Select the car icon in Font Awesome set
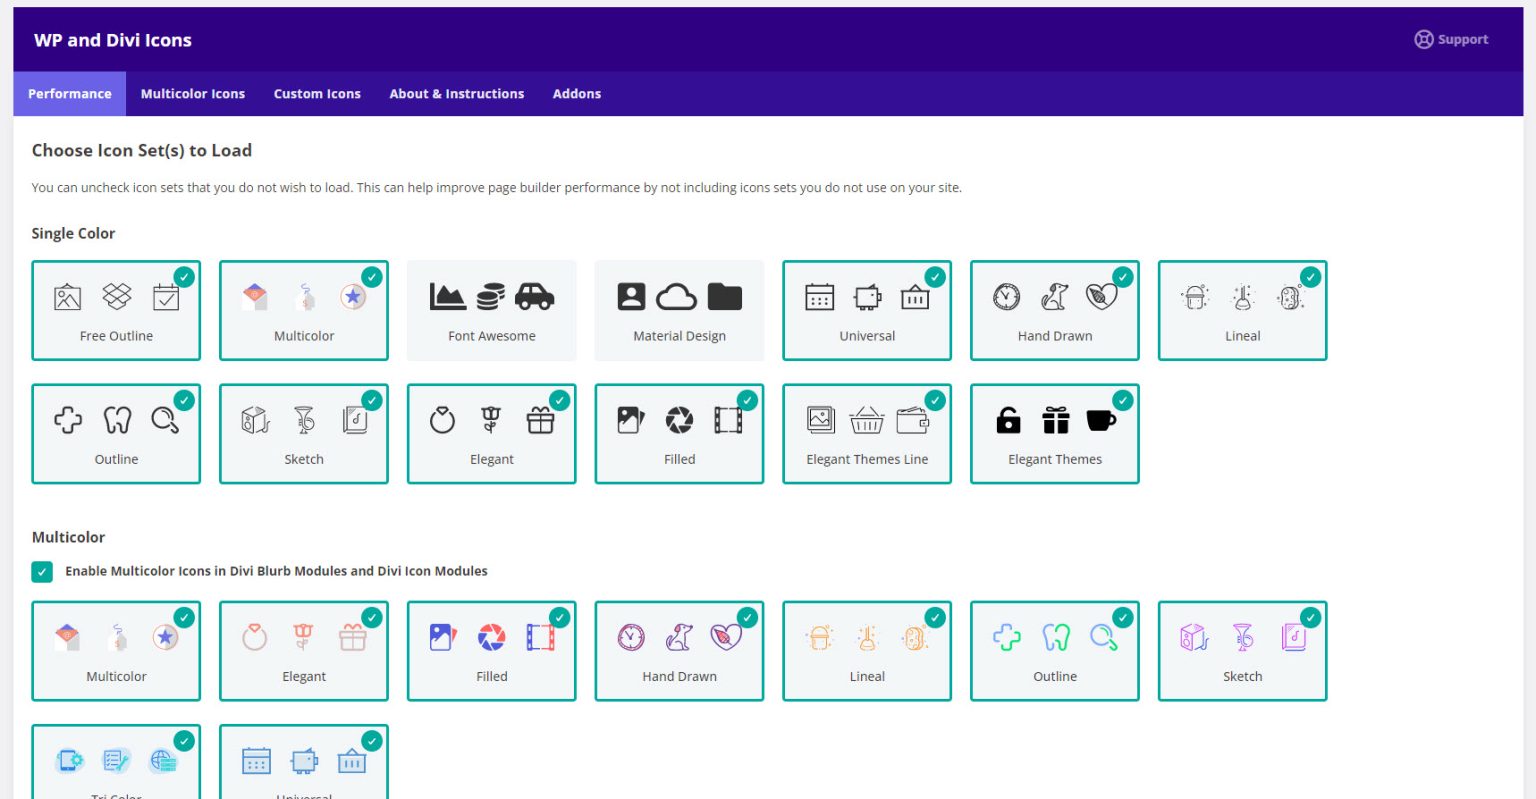Screen dimensions: 1536x799 coord(537,296)
